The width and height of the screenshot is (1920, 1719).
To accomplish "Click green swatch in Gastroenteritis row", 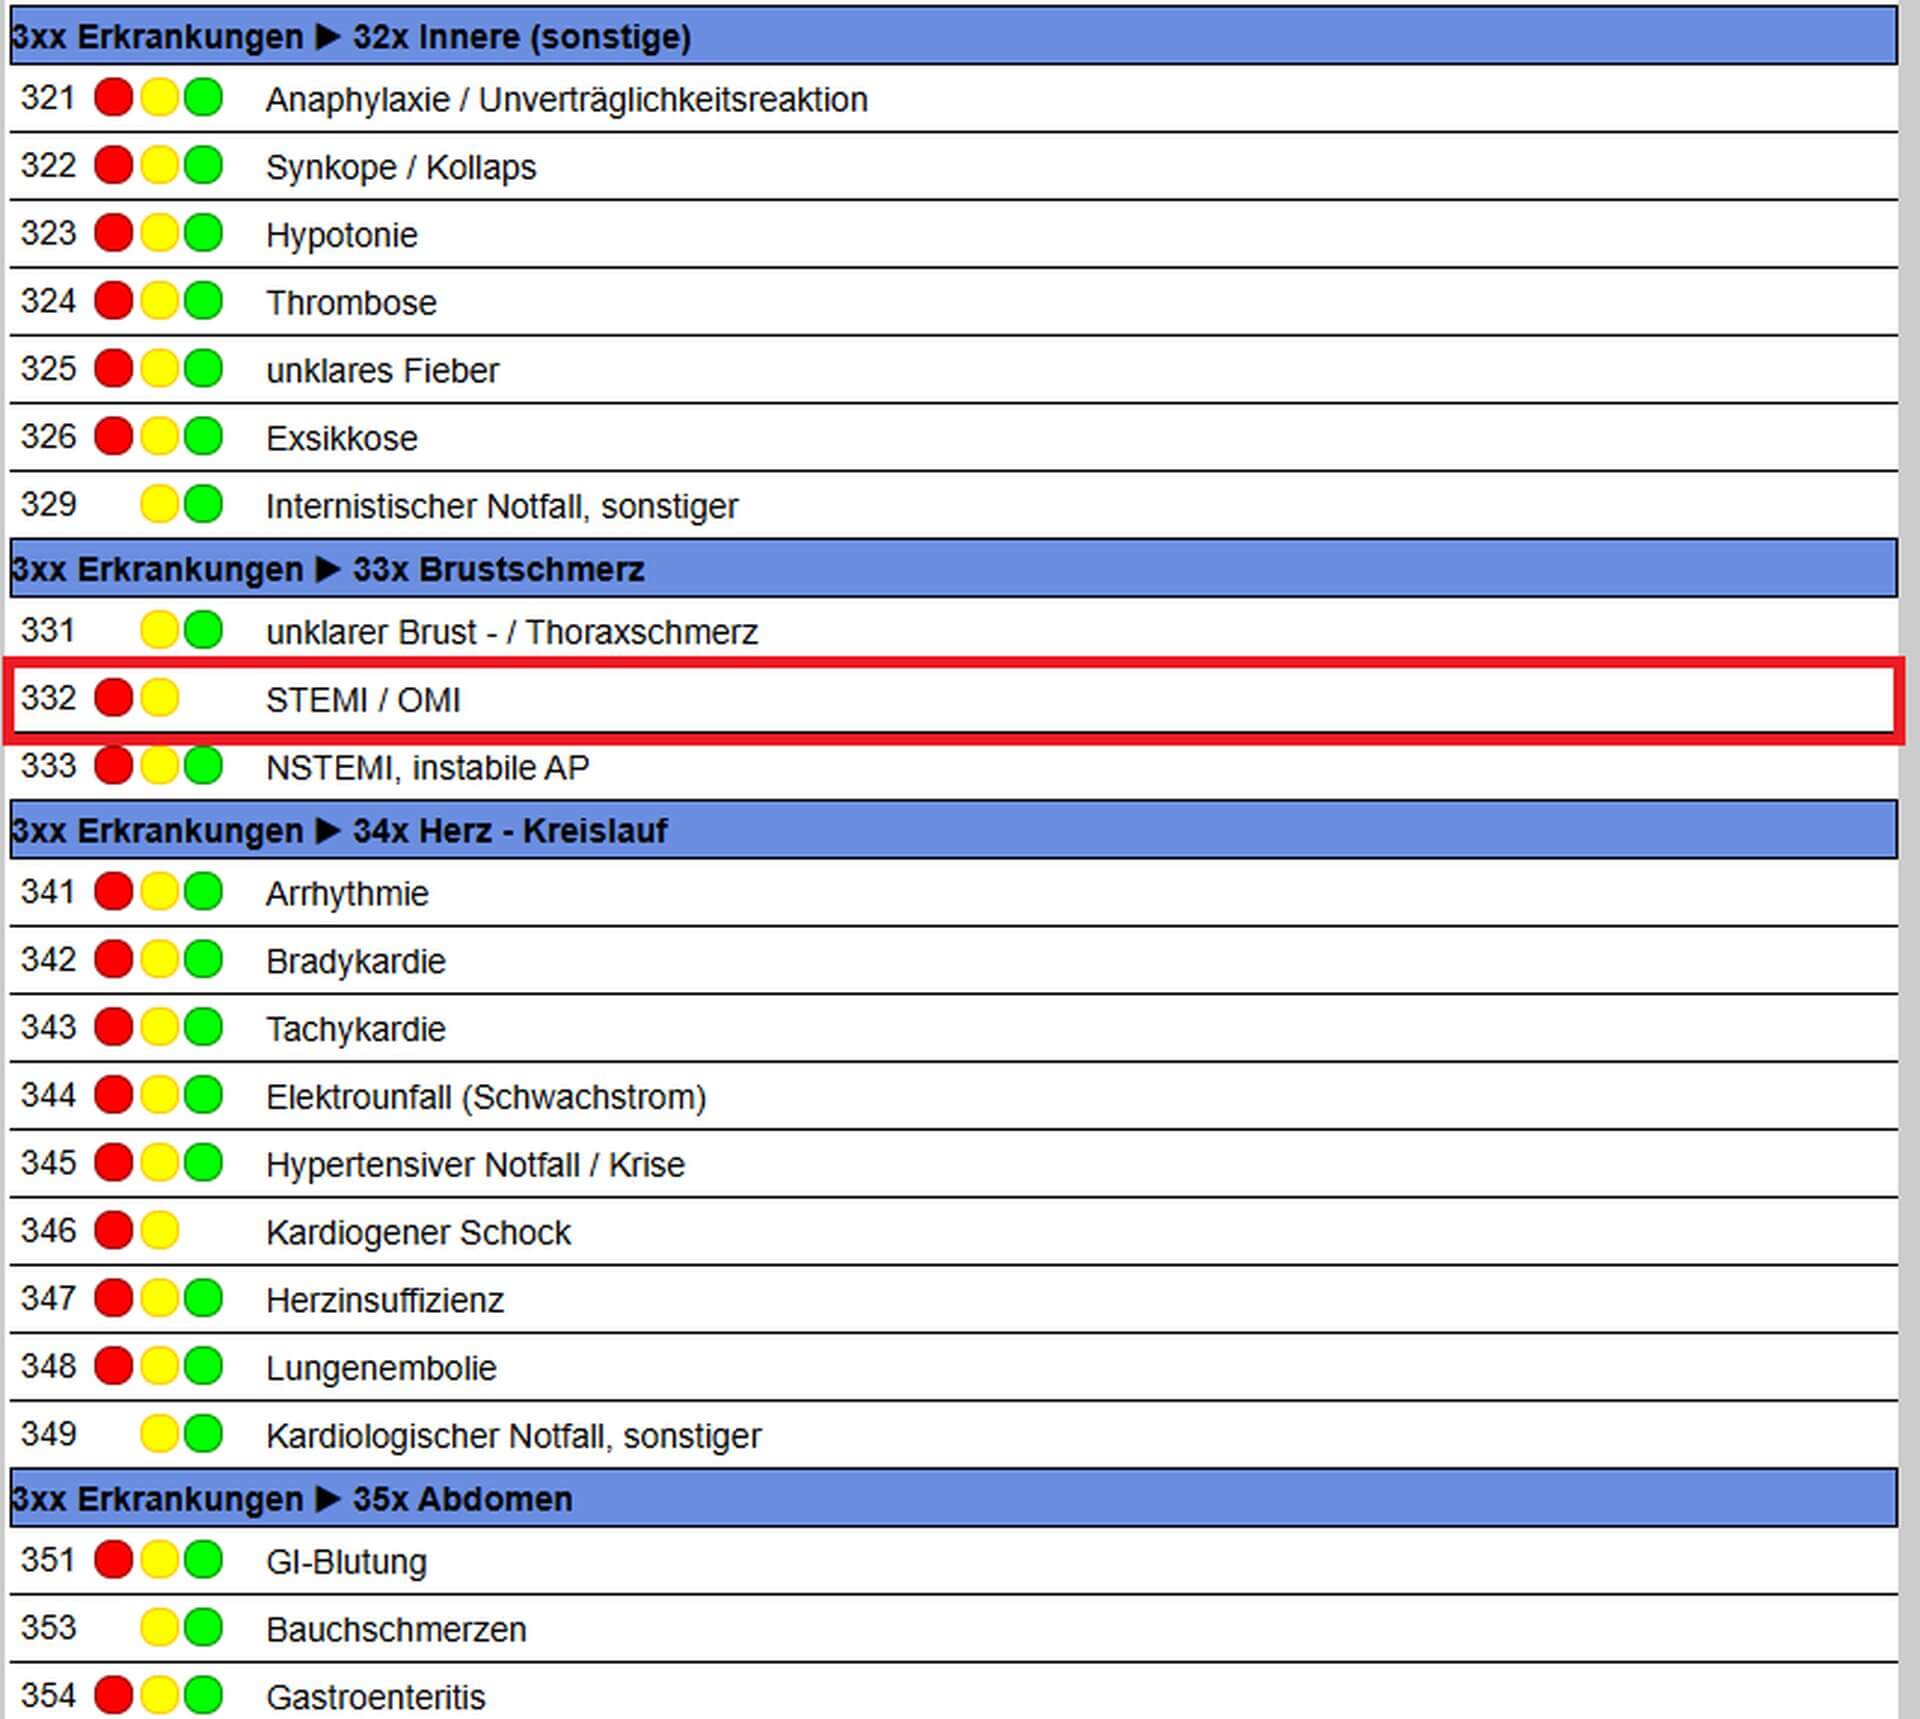I will (204, 1695).
